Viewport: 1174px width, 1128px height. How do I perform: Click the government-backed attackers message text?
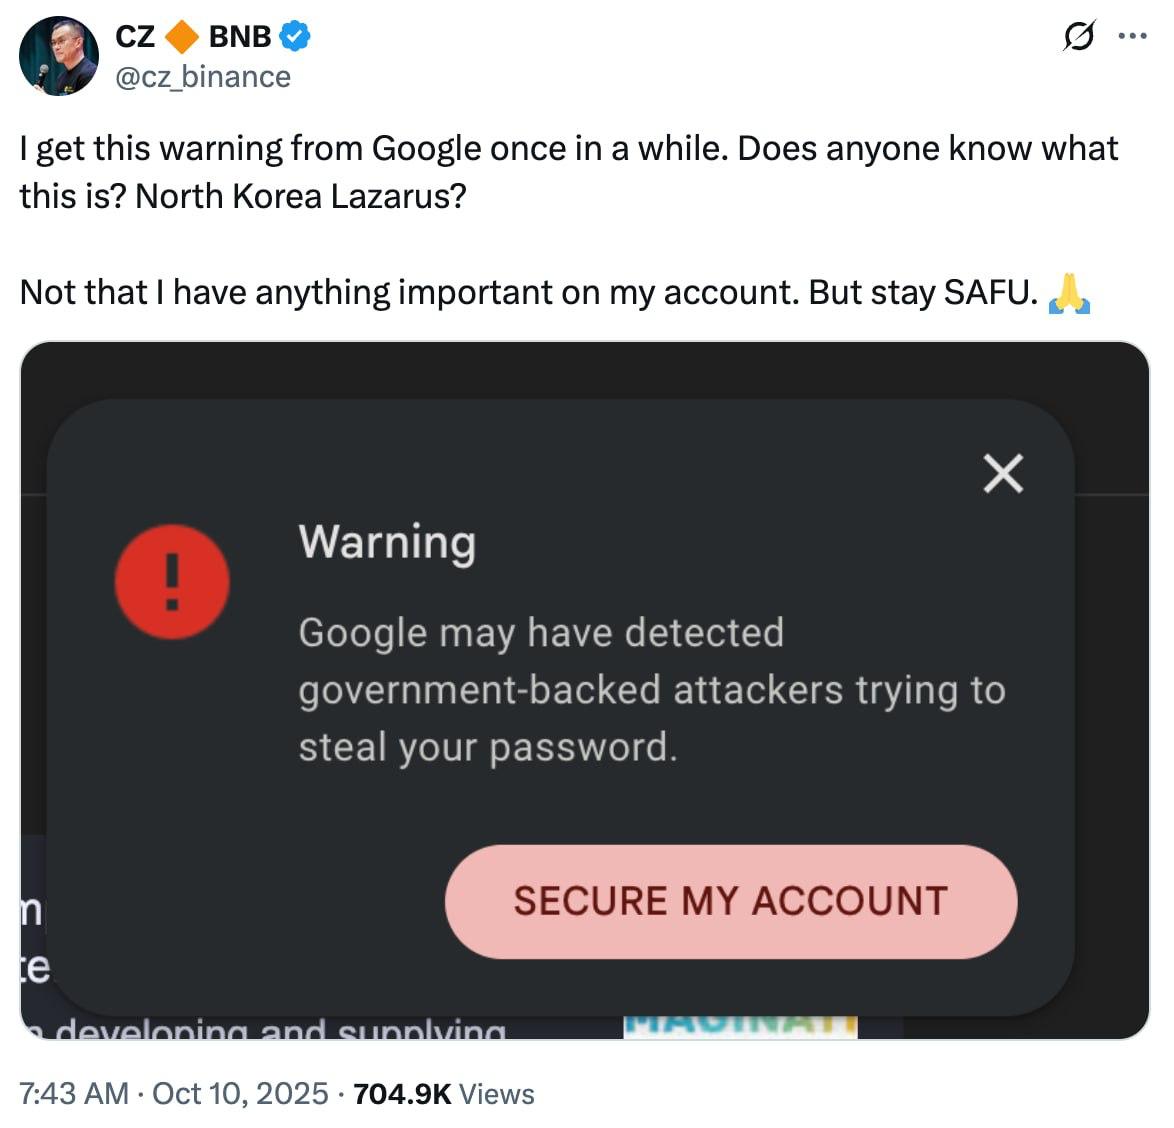tap(651, 690)
